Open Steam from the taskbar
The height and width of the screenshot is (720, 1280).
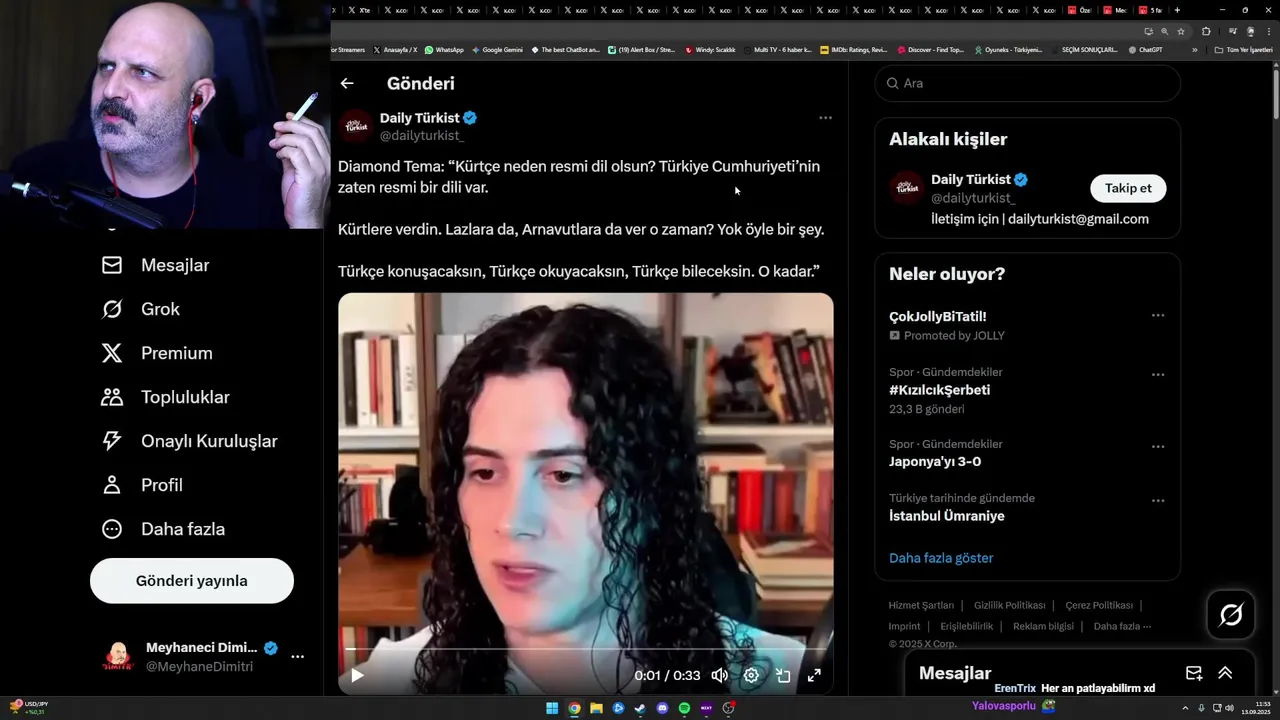point(640,708)
